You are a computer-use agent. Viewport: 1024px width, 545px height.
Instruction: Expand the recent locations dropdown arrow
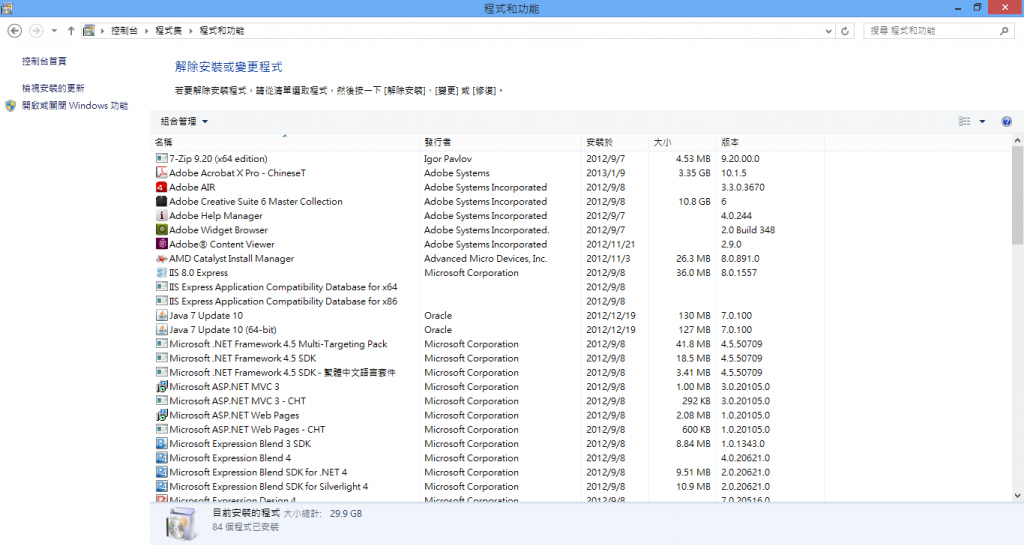coord(54,31)
